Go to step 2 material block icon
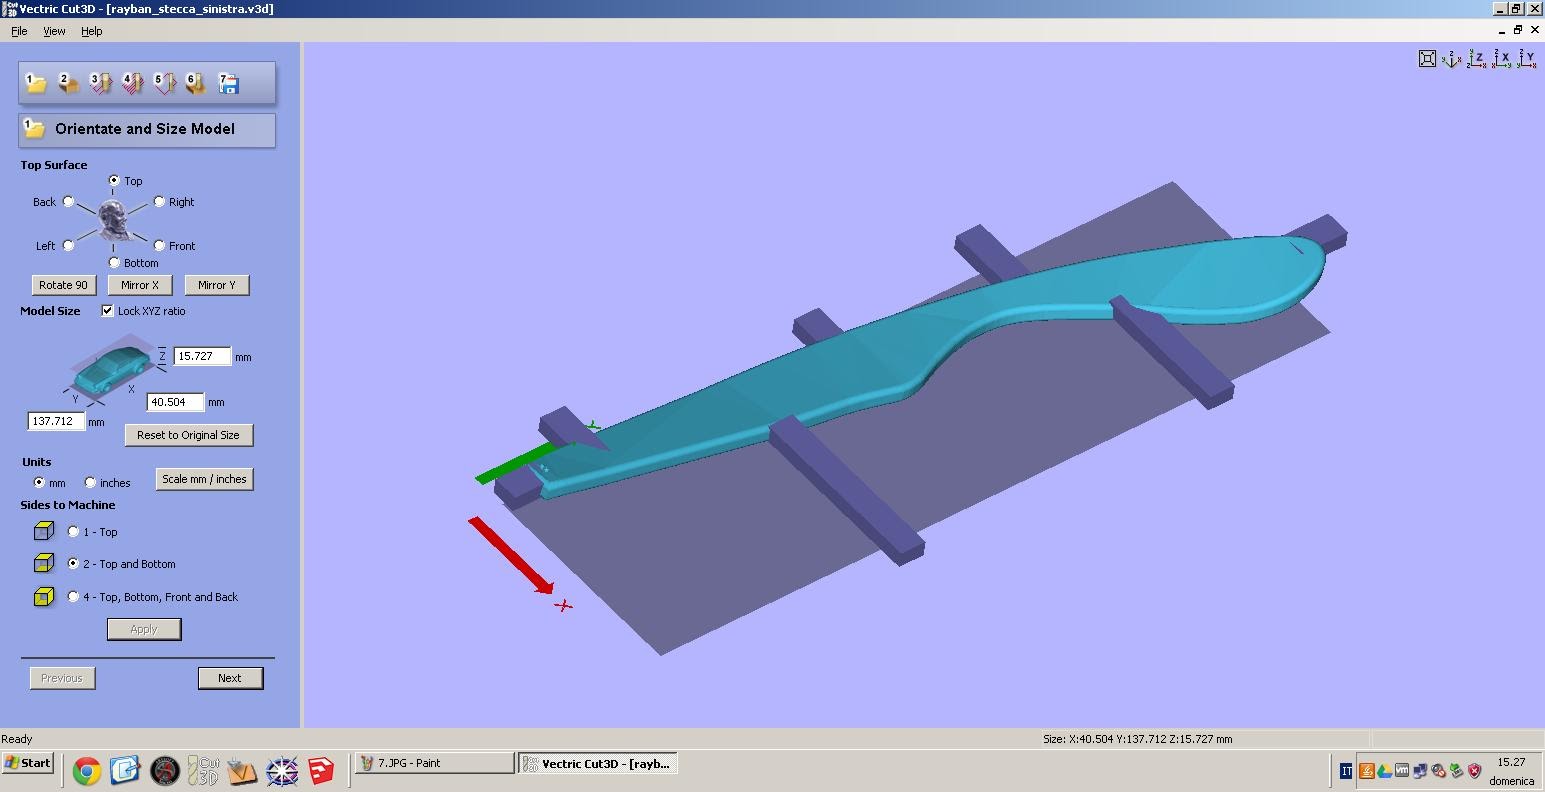Image resolution: width=1545 pixels, height=792 pixels. (68, 83)
